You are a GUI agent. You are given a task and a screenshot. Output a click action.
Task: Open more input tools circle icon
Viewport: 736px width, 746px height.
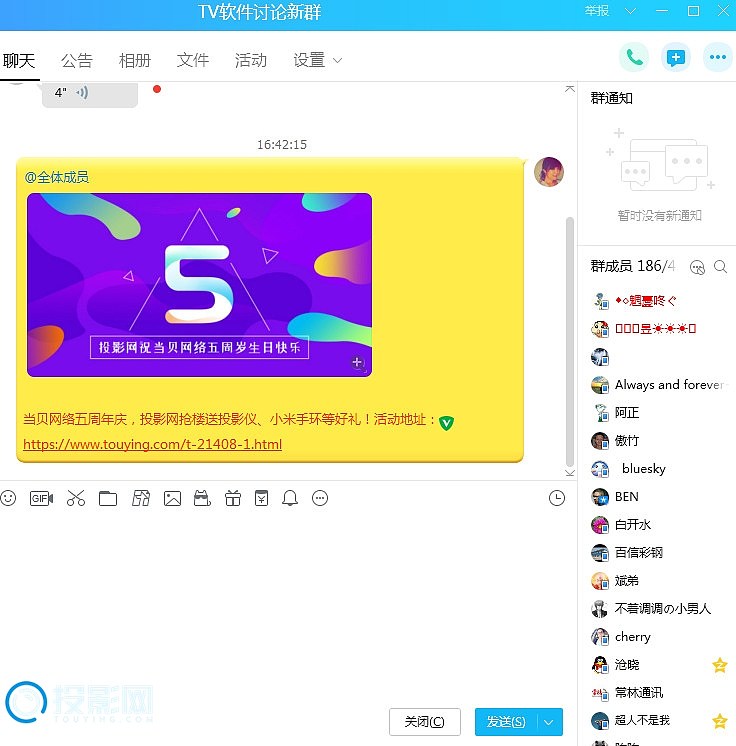[320, 498]
